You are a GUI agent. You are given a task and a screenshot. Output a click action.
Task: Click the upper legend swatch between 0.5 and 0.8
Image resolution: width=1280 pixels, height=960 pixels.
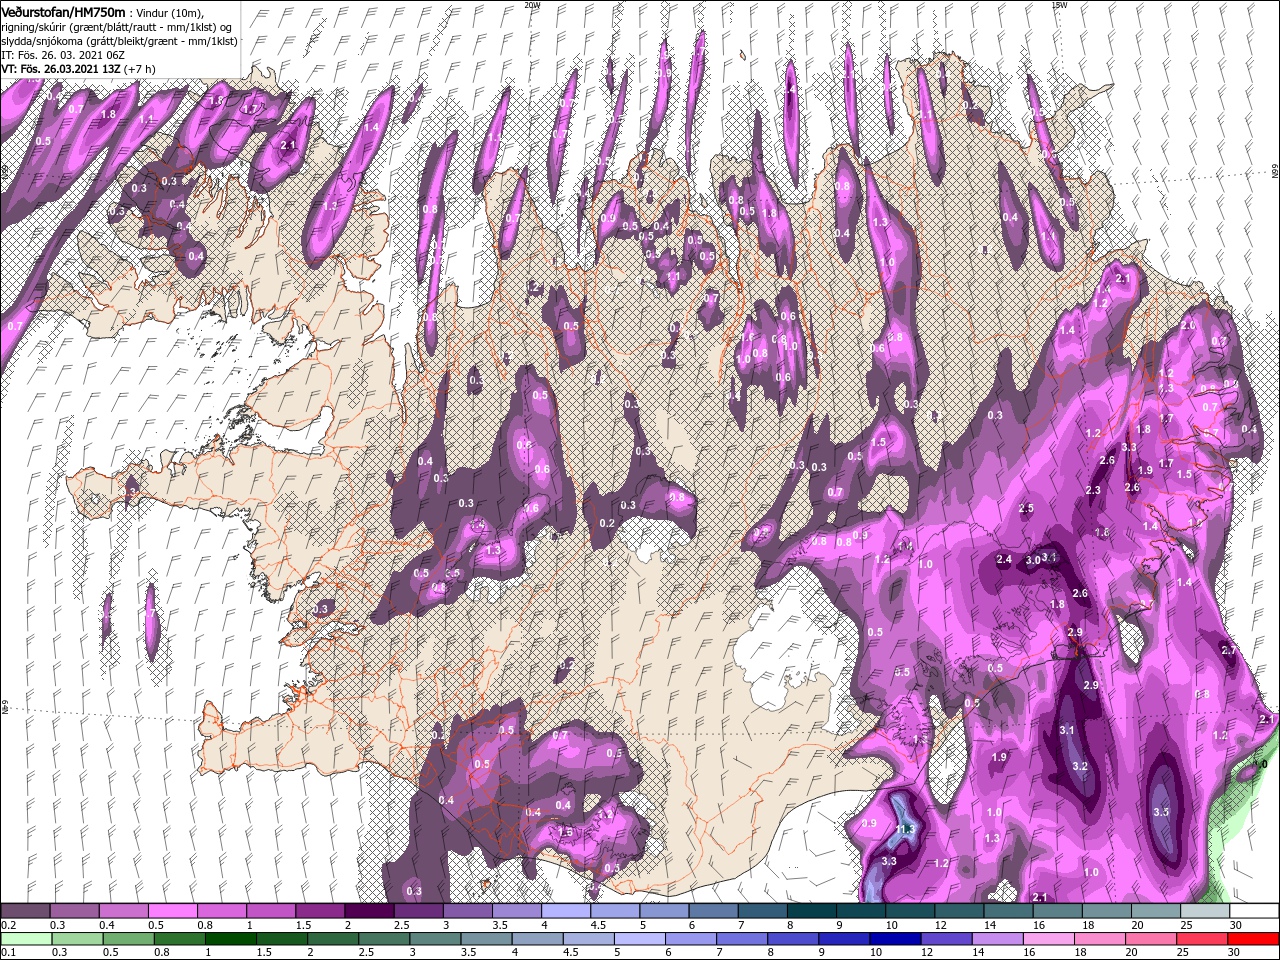[172, 911]
